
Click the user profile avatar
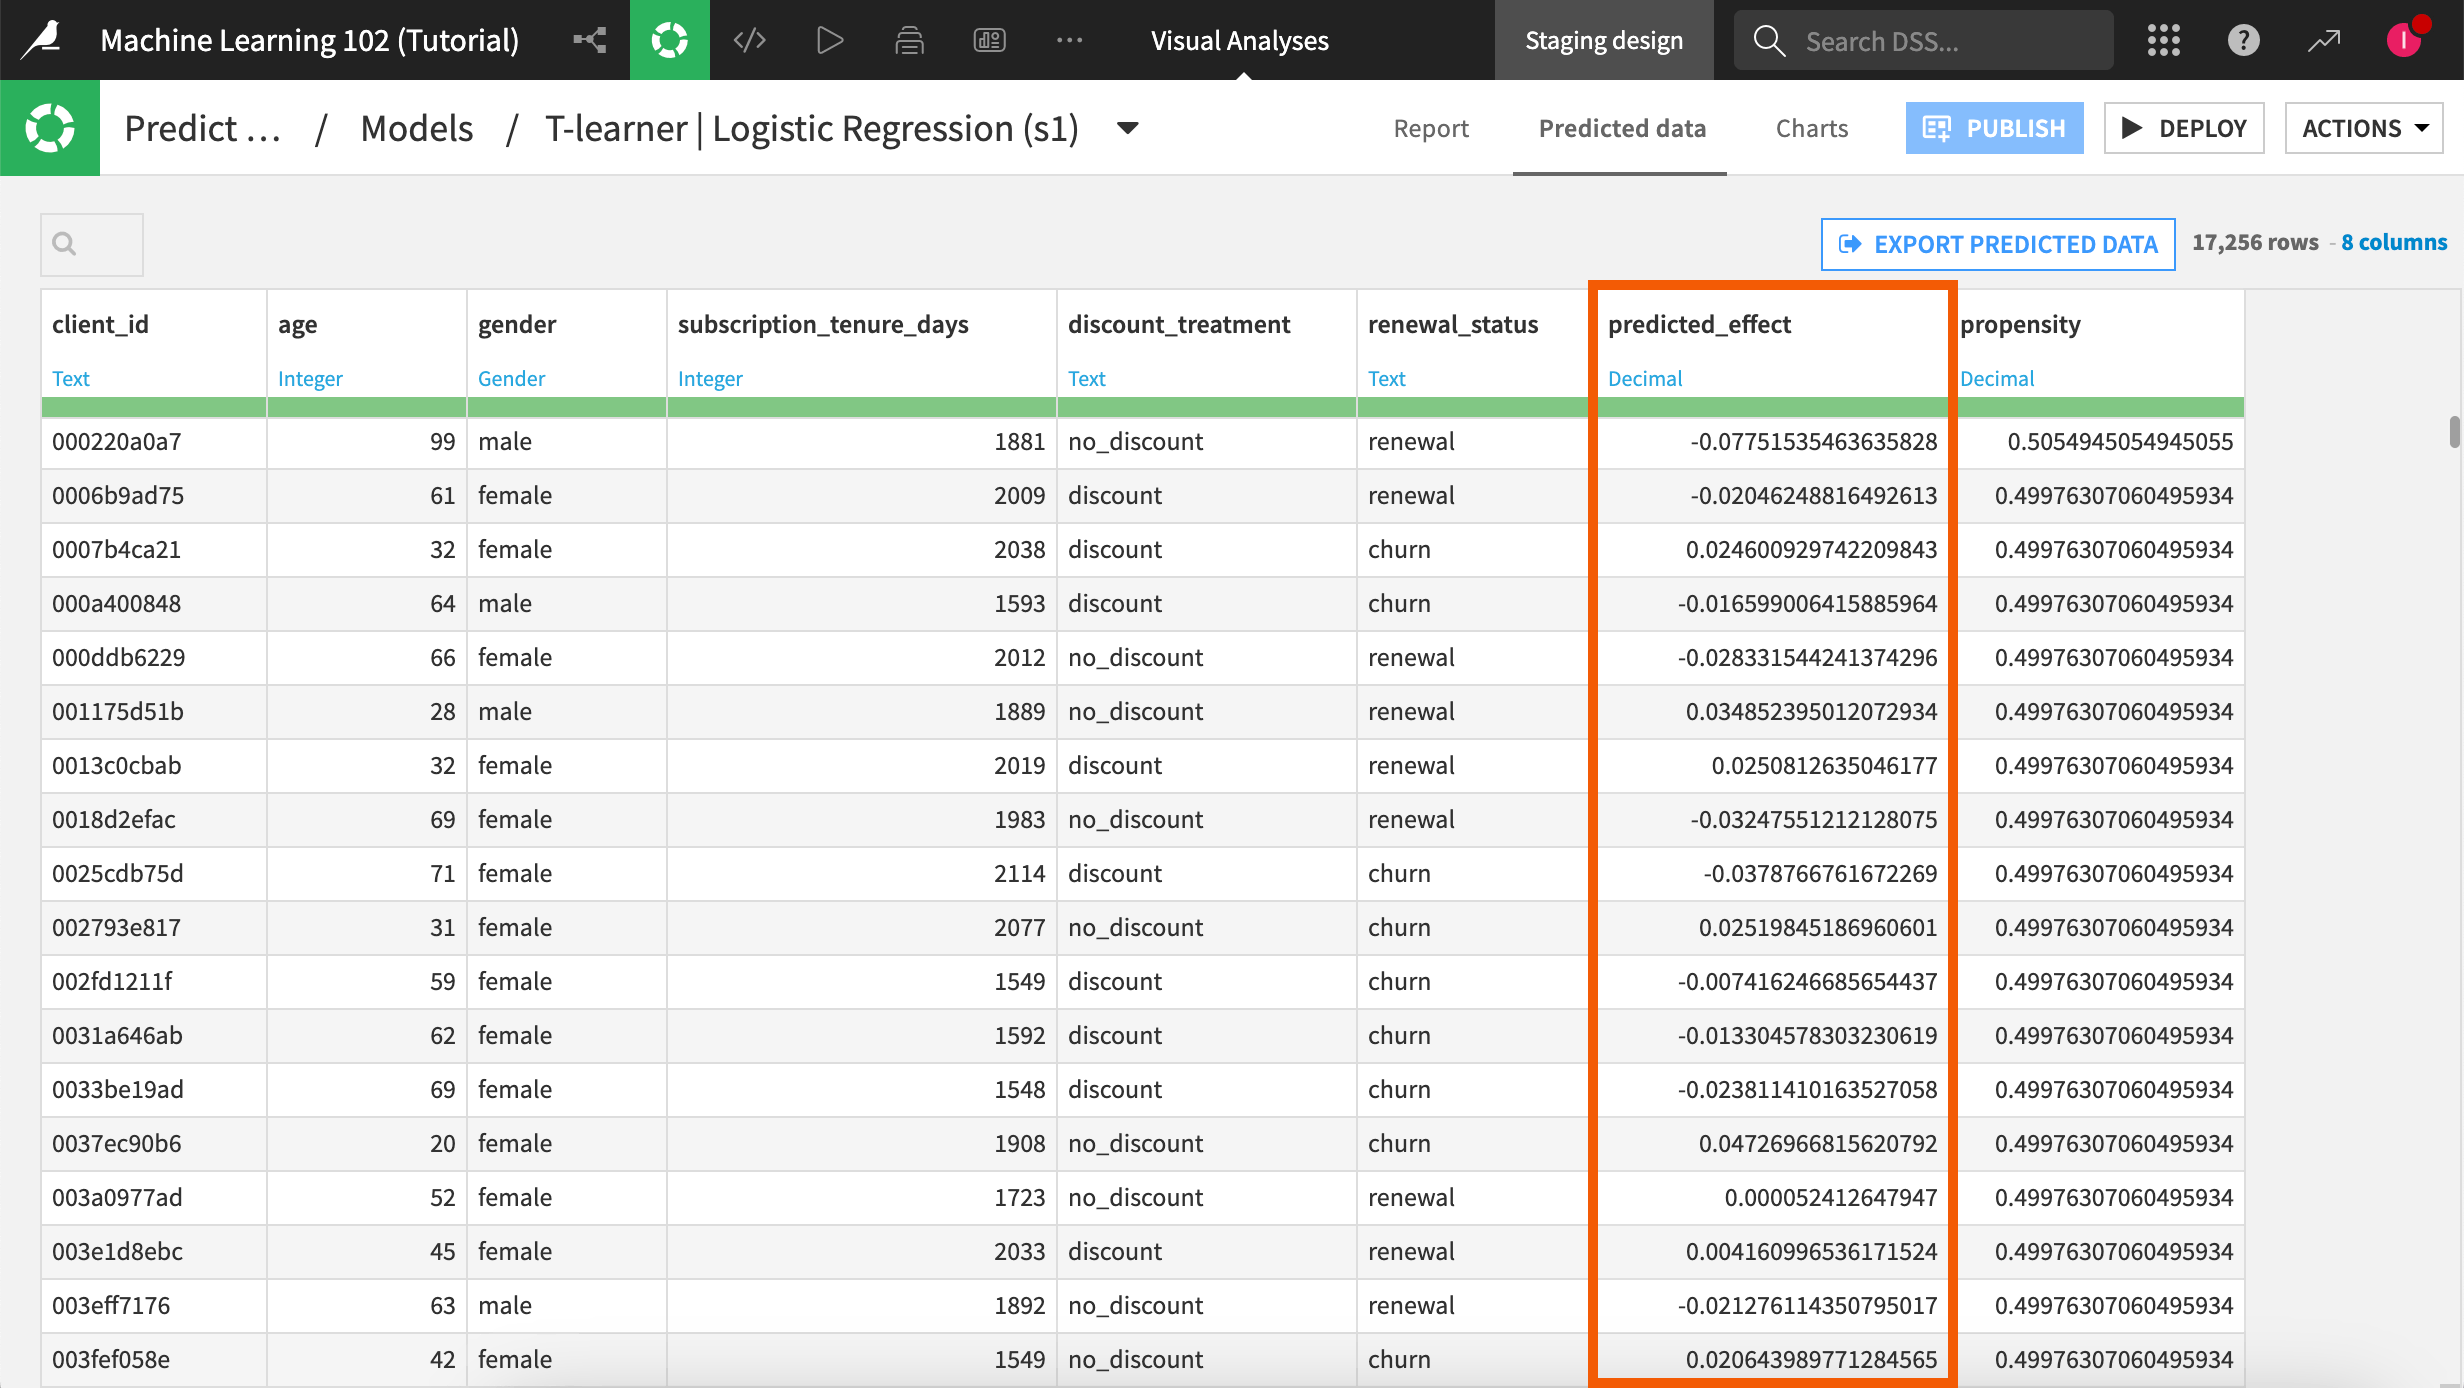pyautogui.click(x=2403, y=40)
